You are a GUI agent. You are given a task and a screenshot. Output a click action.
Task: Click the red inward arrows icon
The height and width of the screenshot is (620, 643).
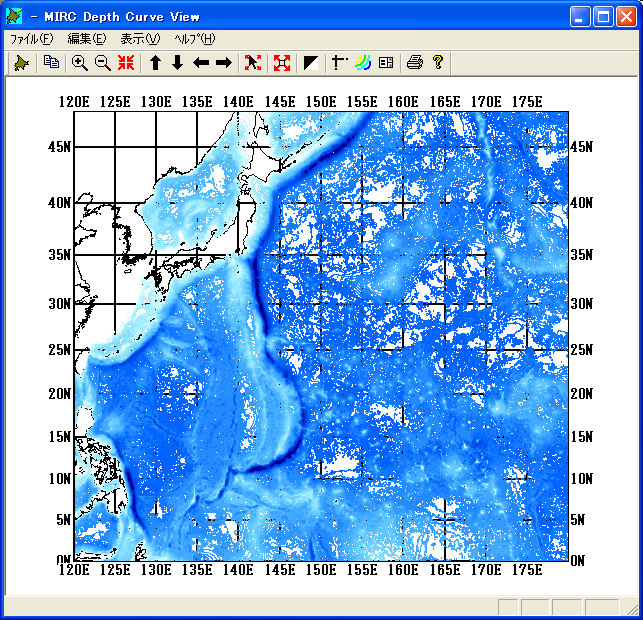(126, 63)
